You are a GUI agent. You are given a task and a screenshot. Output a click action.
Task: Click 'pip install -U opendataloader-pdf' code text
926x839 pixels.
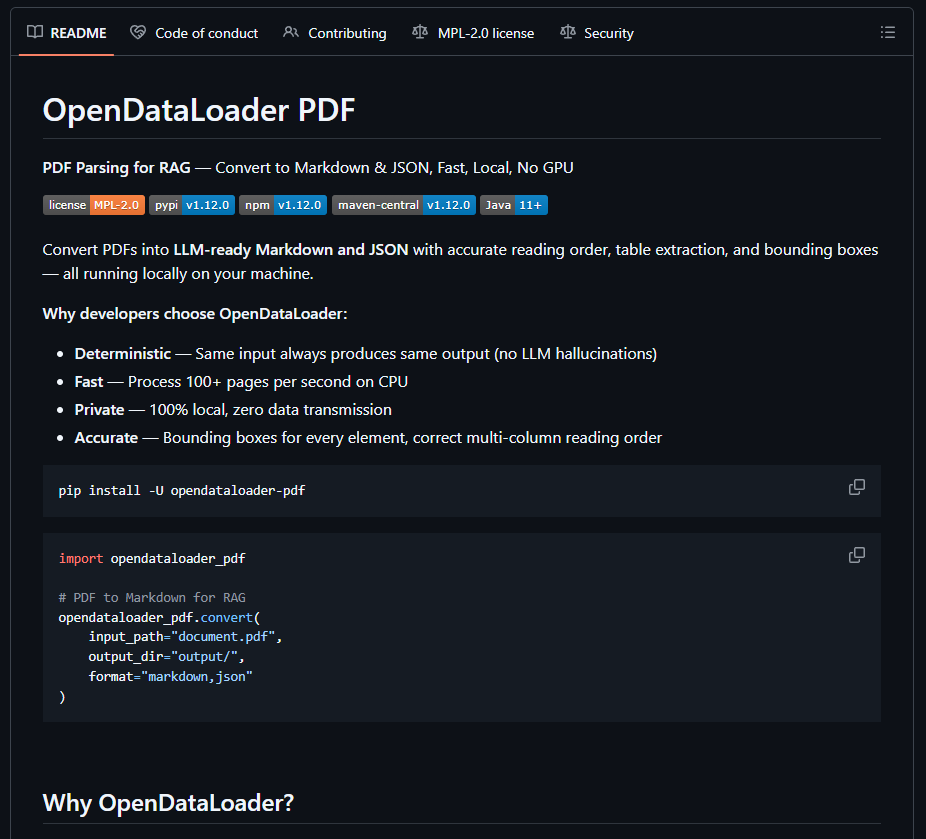tap(182, 491)
